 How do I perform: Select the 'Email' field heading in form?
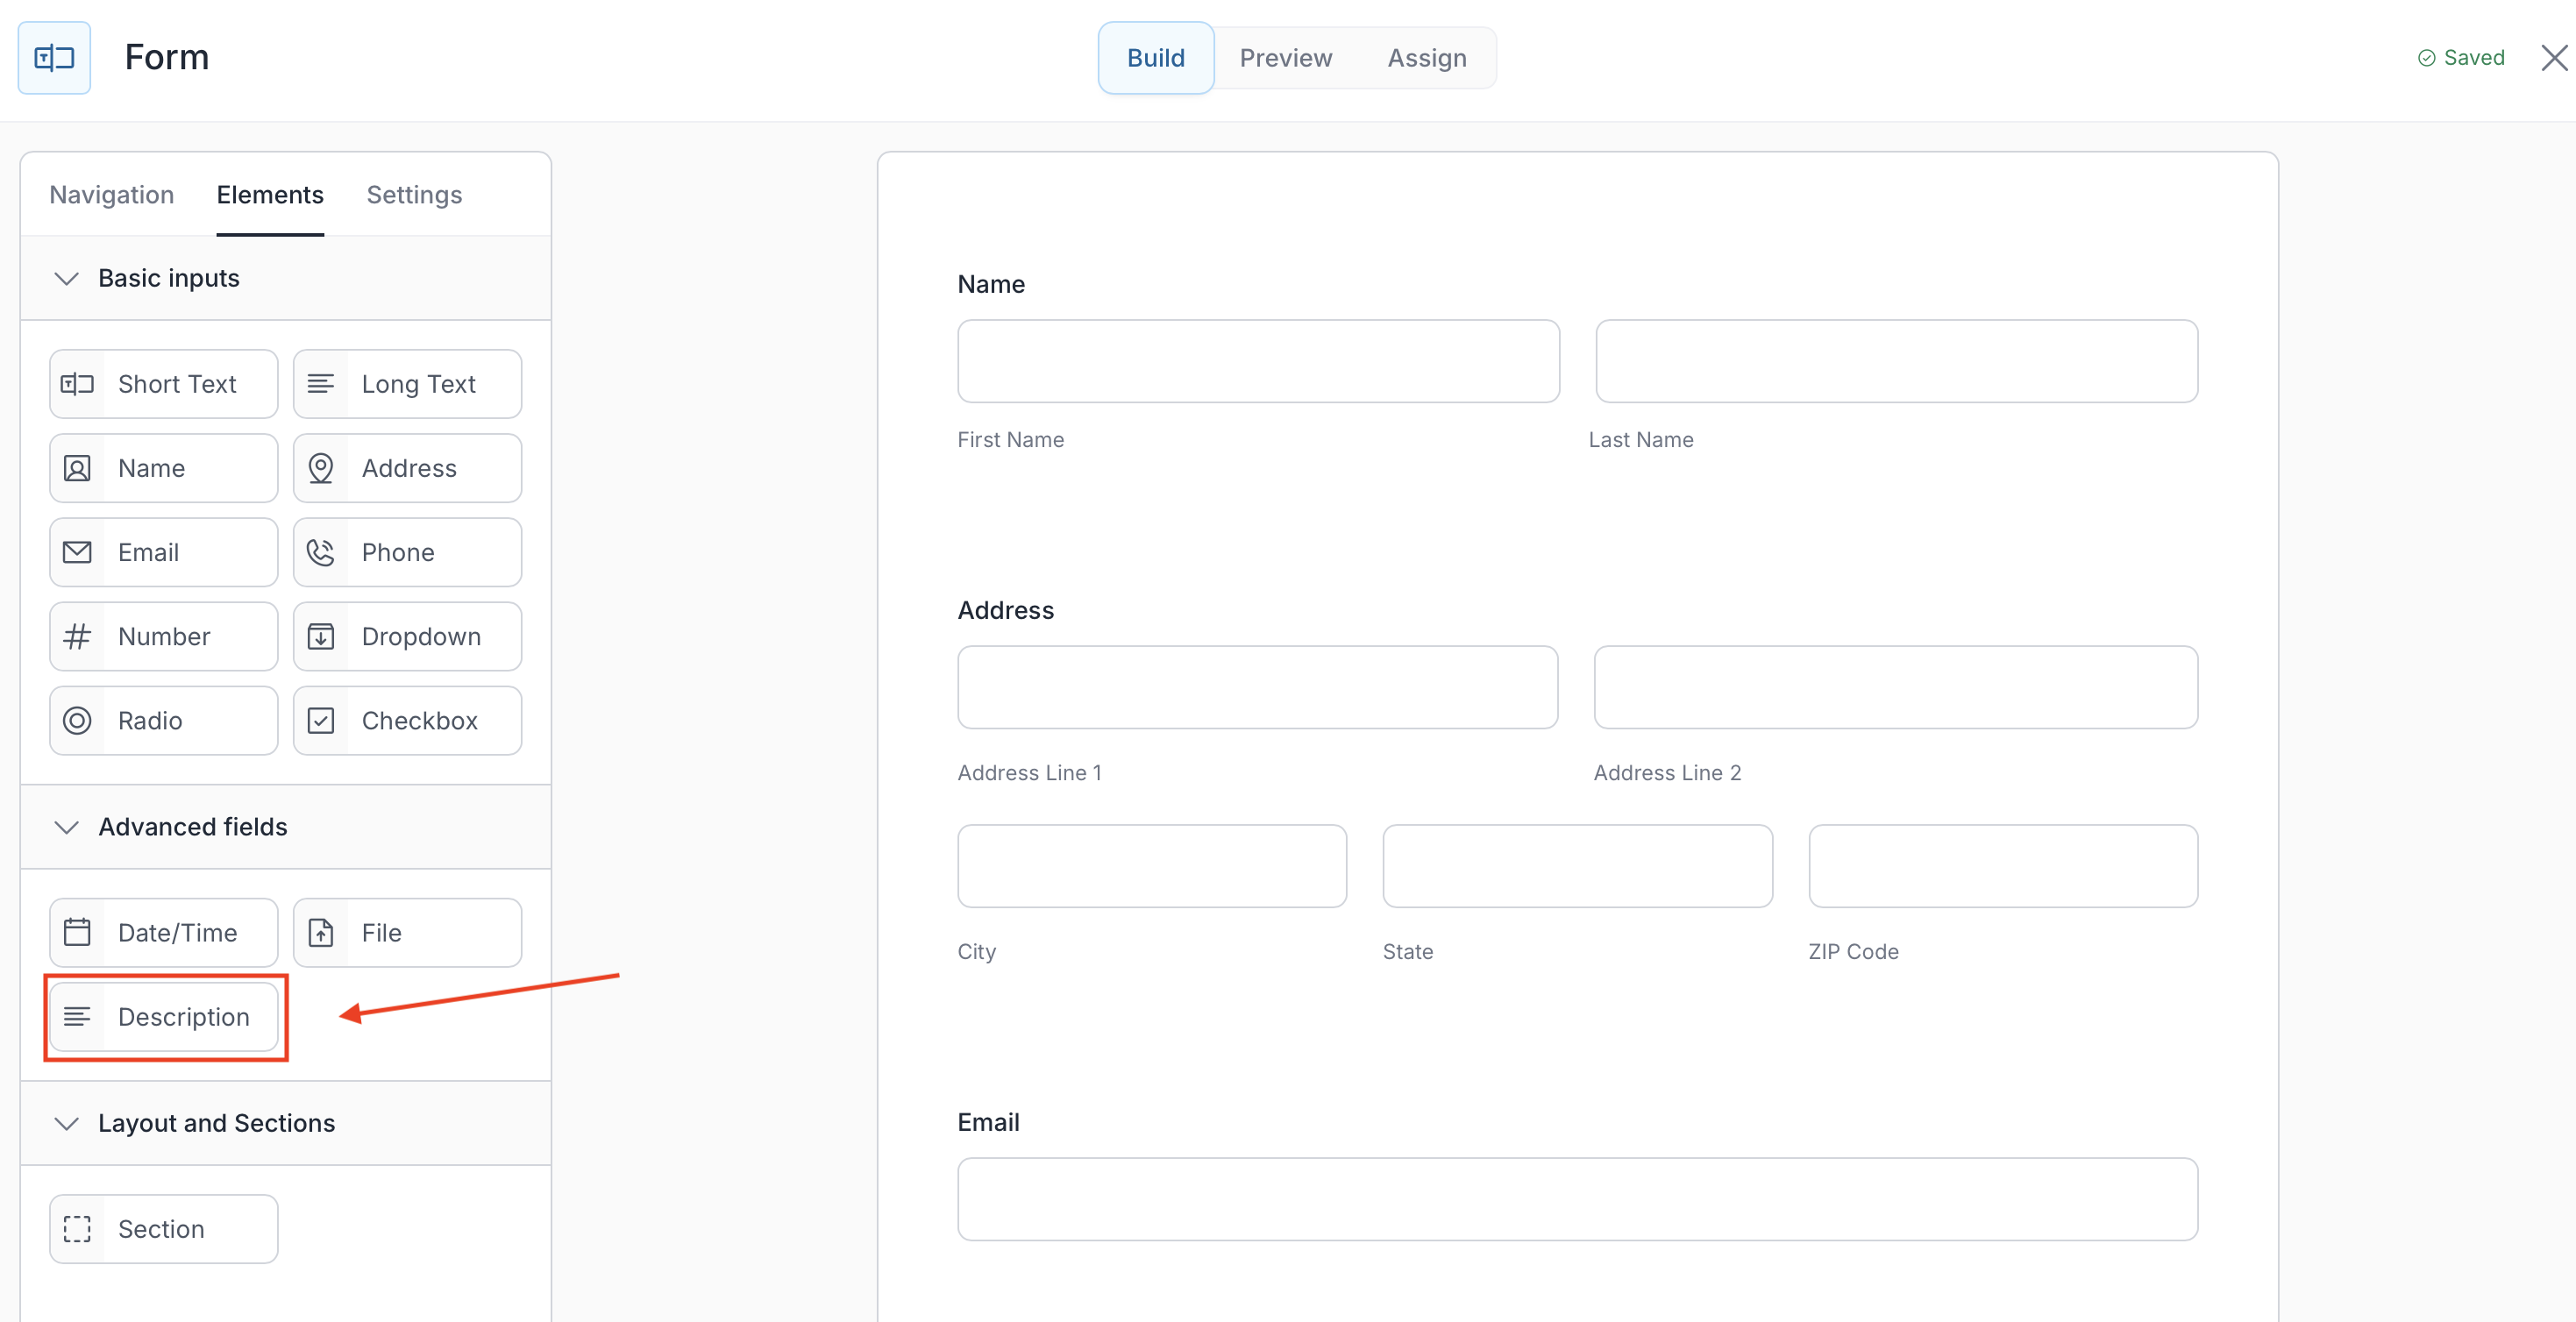pos(988,1122)
